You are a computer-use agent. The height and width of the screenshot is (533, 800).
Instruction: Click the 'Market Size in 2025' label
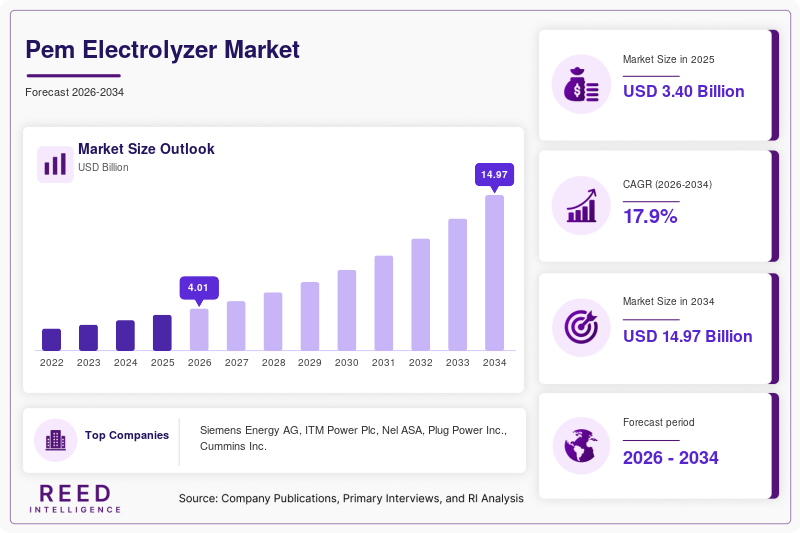[668, 59]
